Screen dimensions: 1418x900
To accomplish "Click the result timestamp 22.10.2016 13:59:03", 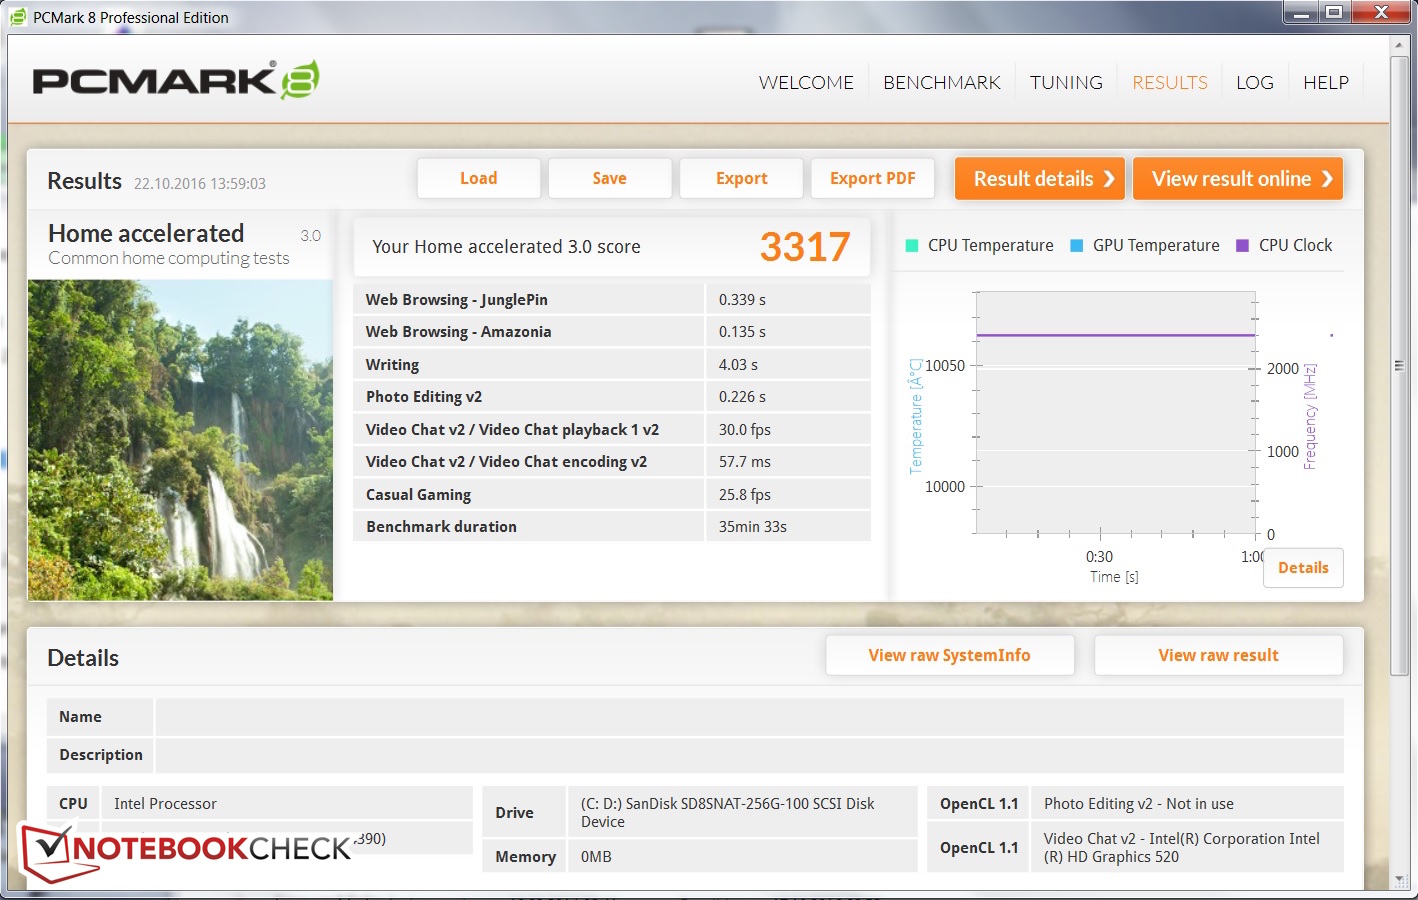I will pos(200,184).
